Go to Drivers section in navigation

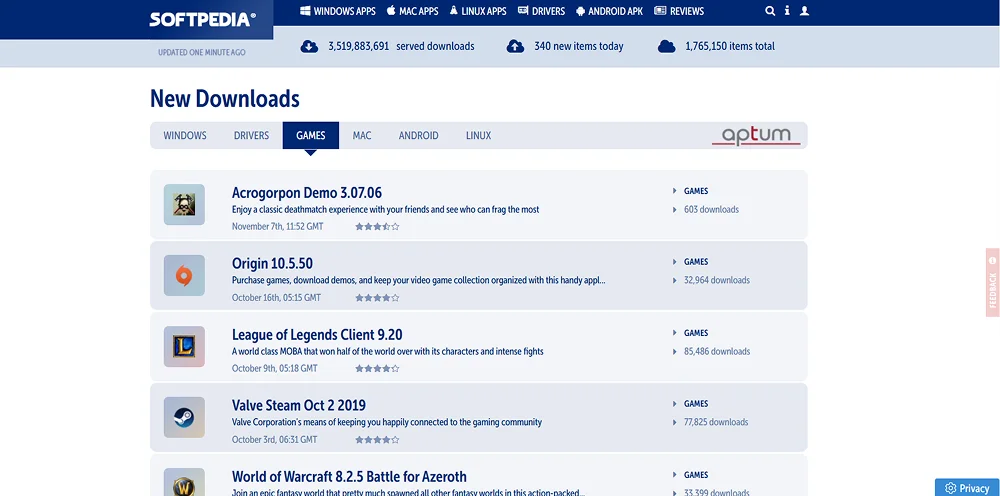(541, 11)
